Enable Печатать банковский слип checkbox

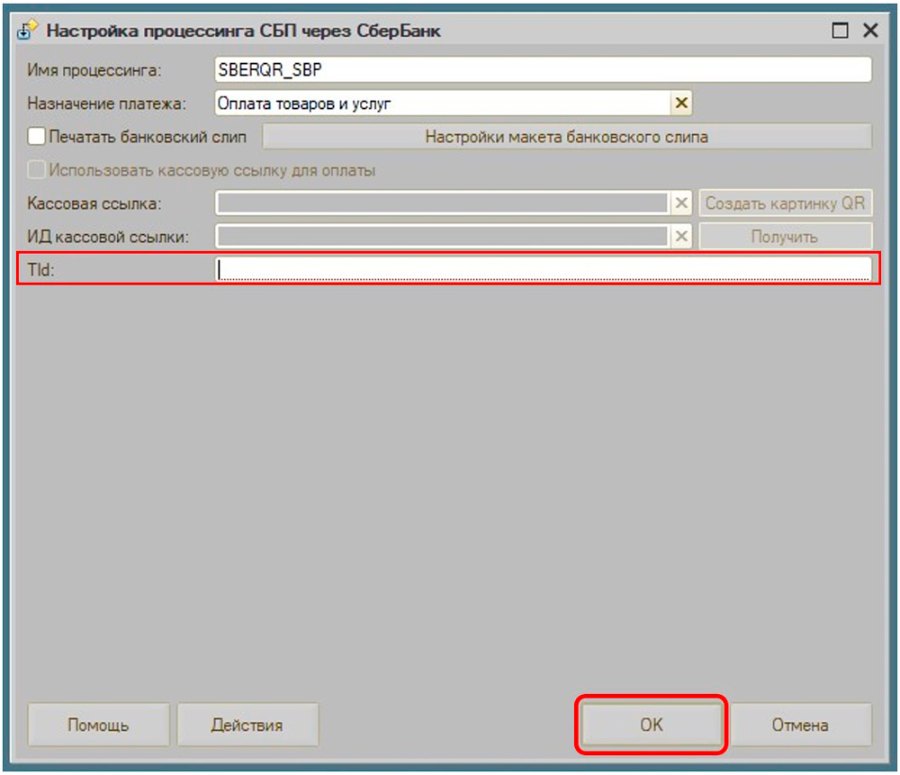pyautogui.click(x=36, y=137)
